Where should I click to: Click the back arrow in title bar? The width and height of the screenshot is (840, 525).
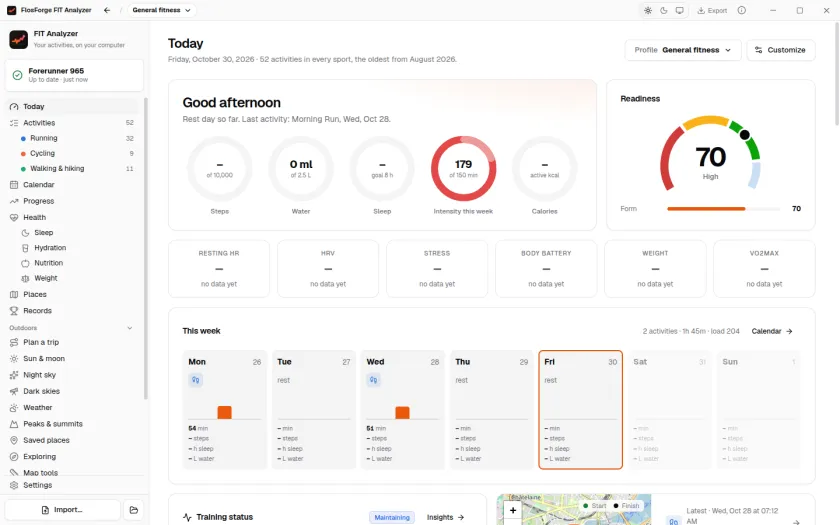(x=107, y=10)
